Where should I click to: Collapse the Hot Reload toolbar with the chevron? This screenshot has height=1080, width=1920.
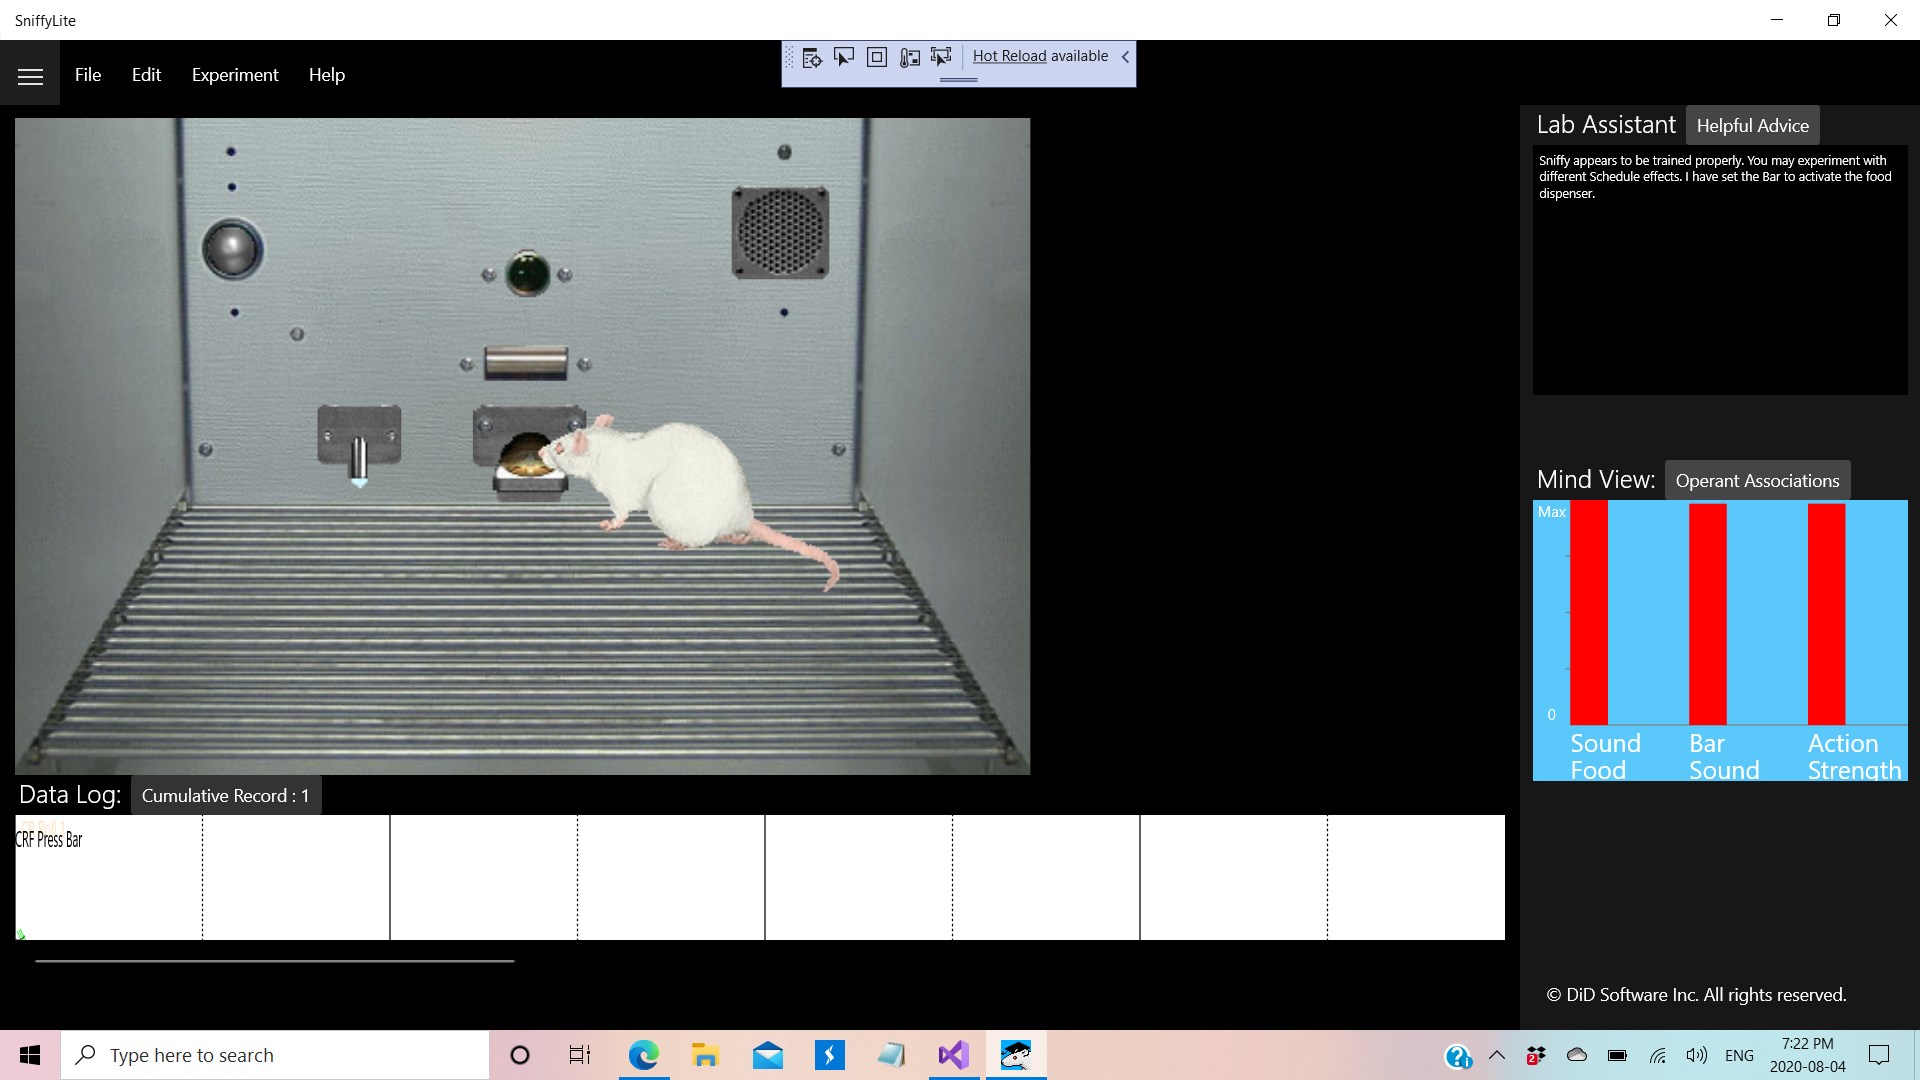pos(1125,57)
